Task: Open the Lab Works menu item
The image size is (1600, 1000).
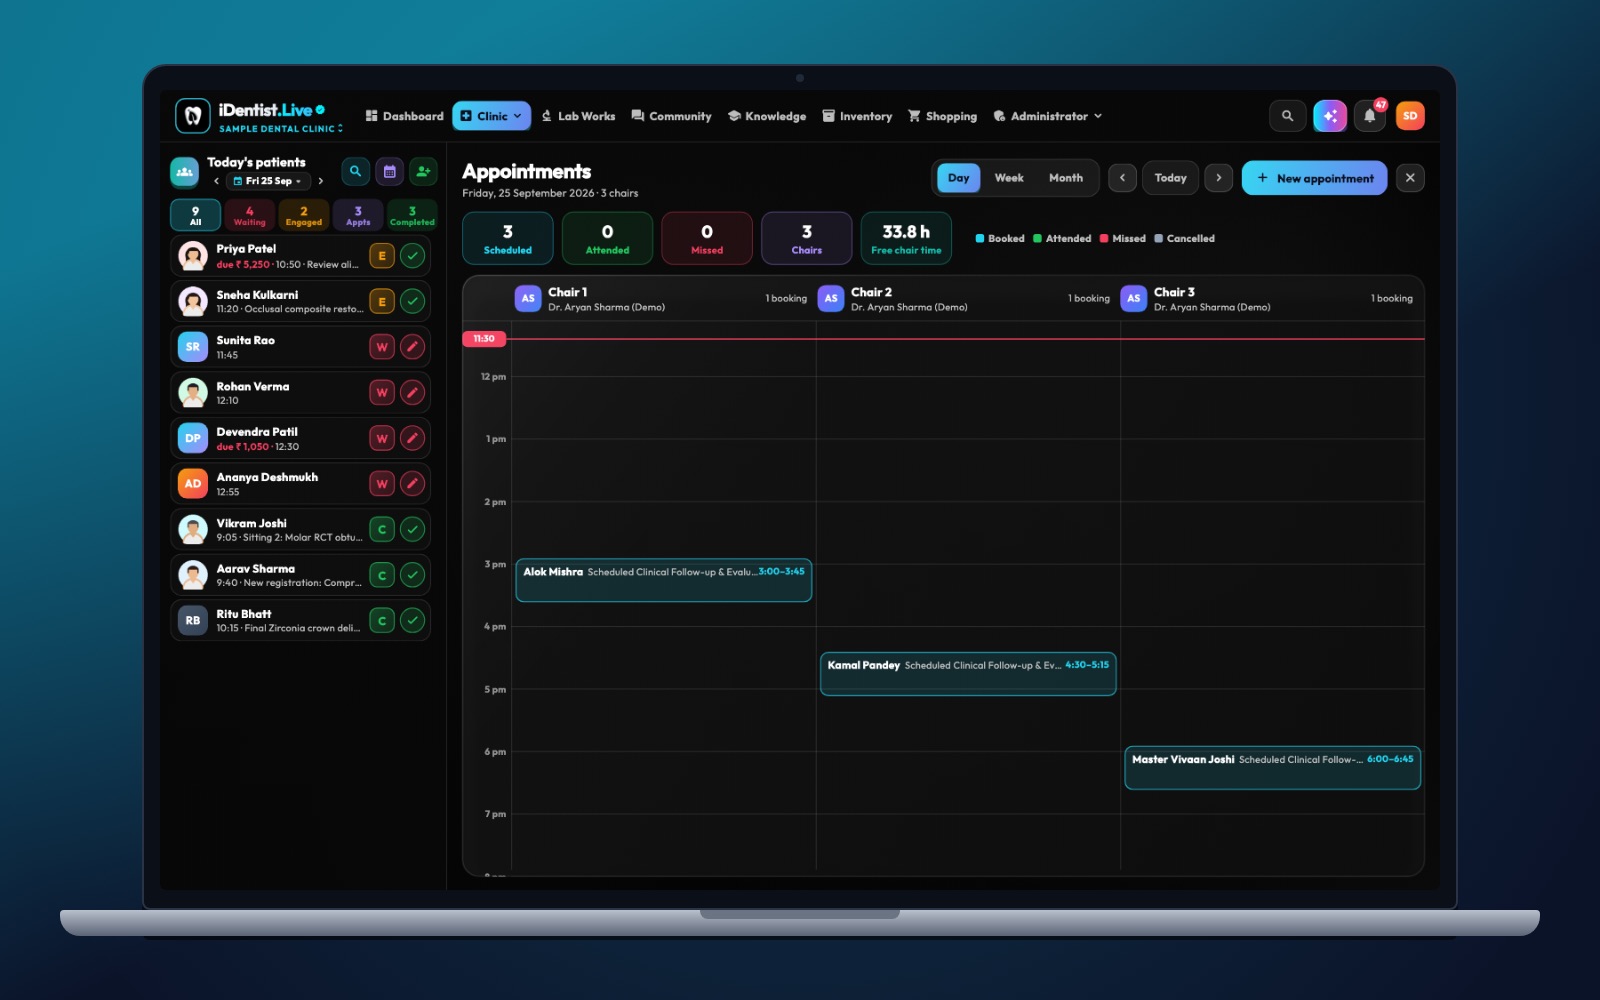Action: click(578, 116)
